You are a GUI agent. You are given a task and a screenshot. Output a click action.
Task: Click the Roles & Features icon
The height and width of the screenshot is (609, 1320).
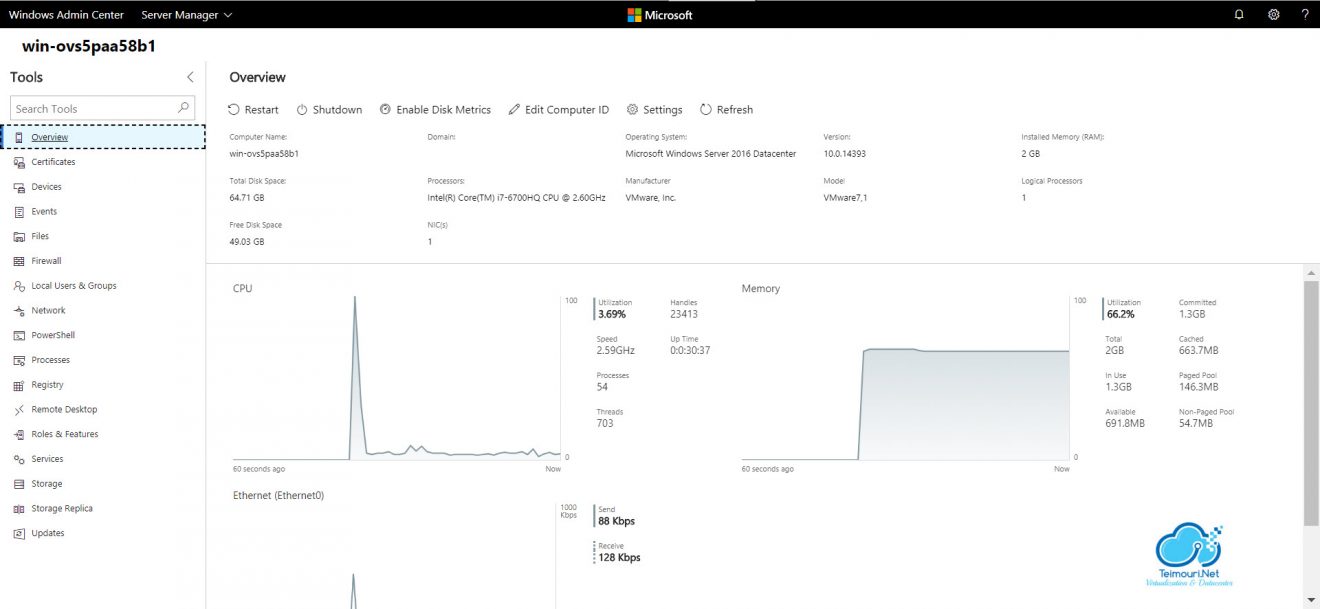click(19, 434)
